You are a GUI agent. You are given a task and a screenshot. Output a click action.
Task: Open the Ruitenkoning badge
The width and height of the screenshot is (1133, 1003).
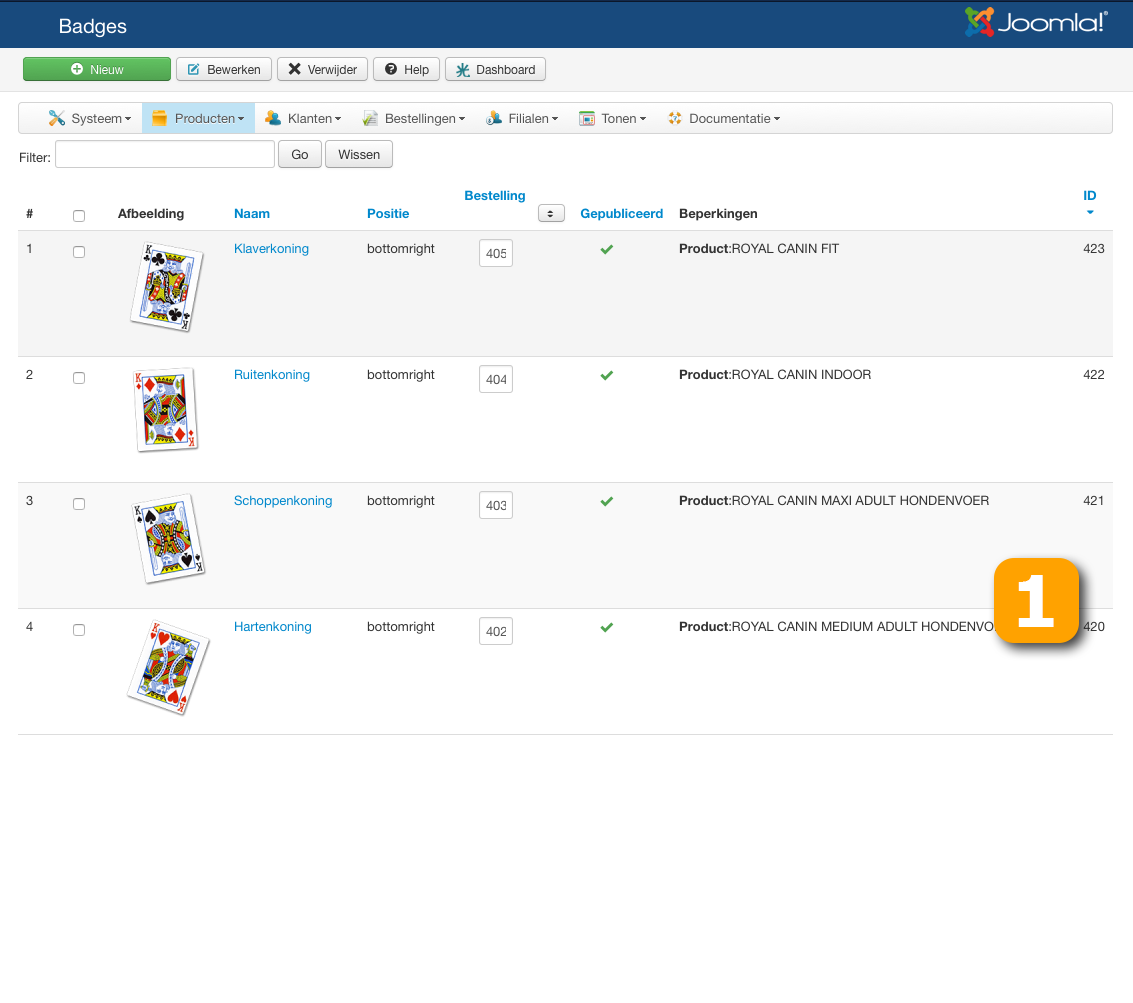pyautogui.click(x=272, y=374)
